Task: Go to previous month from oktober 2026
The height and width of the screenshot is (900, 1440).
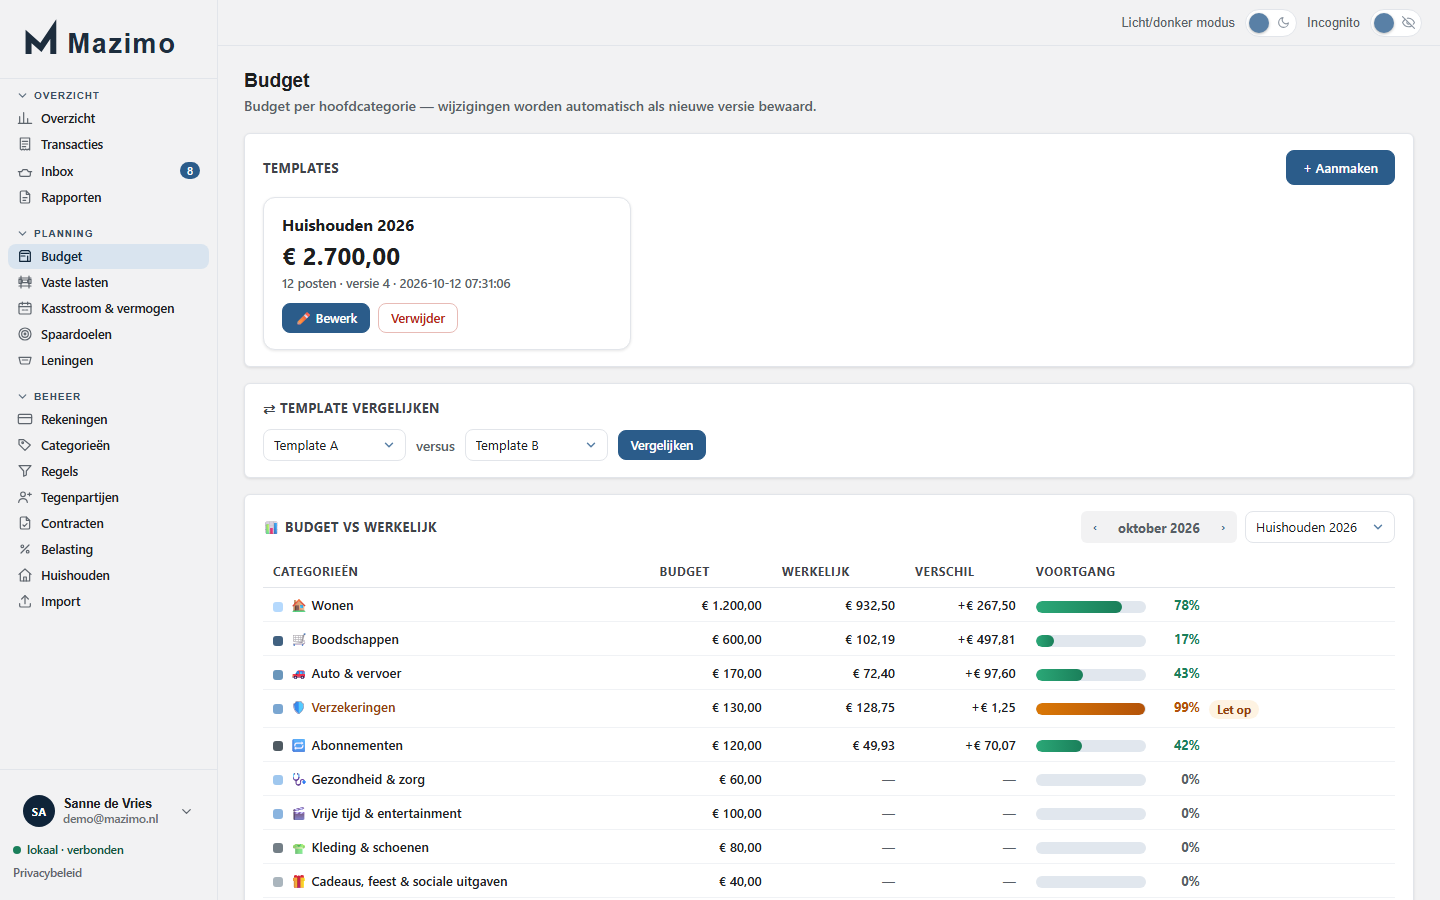Action: tap(1095, 528)
